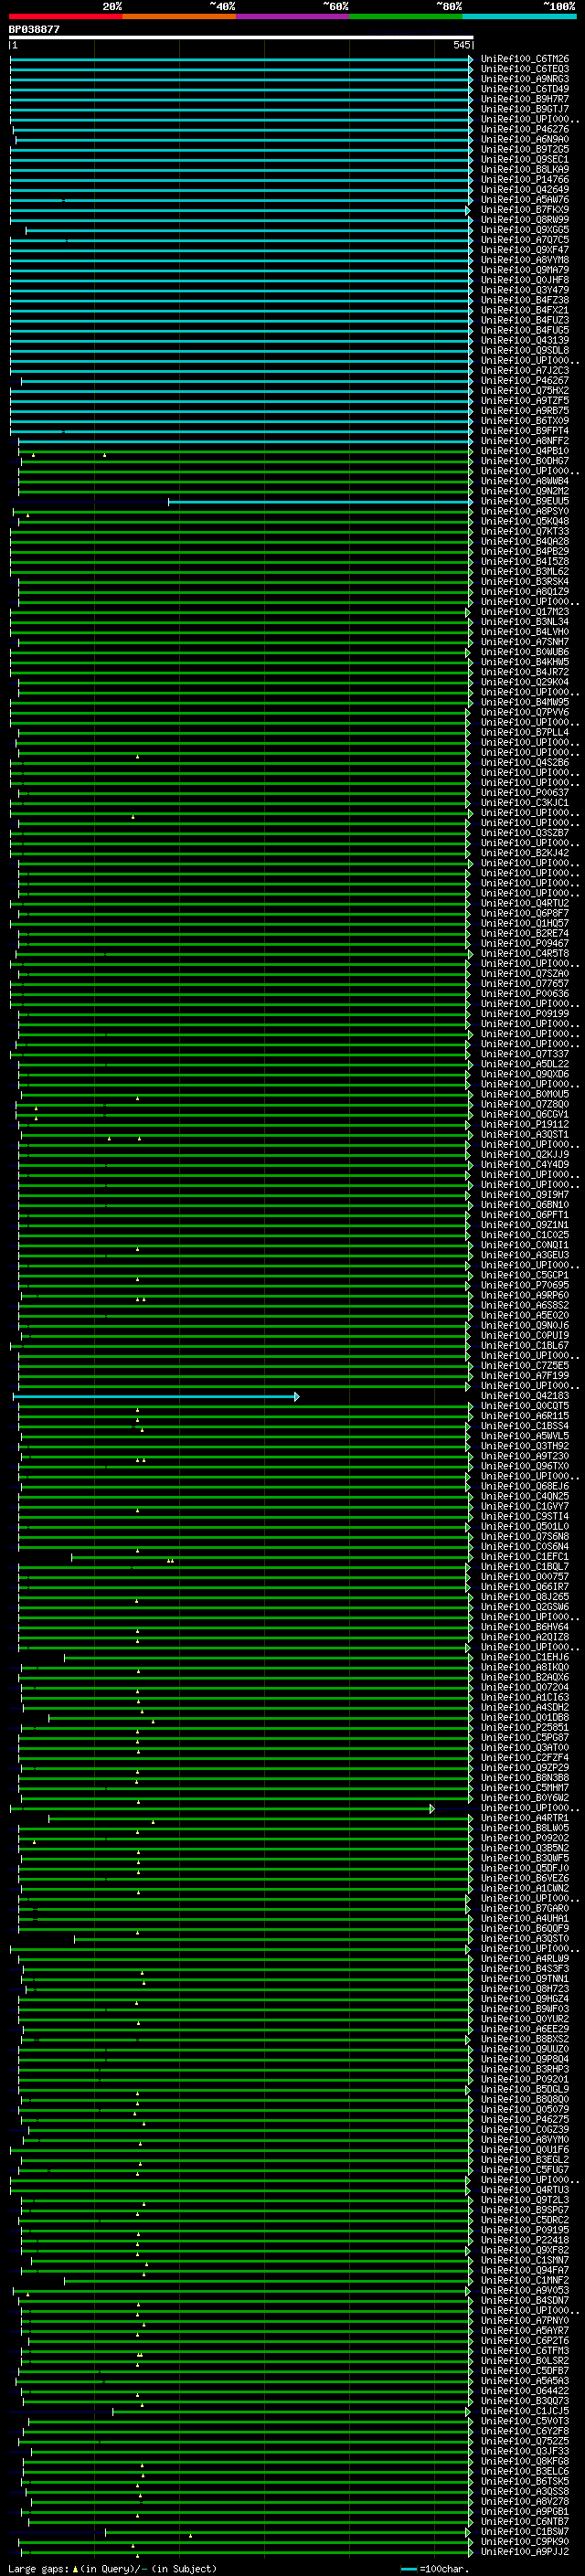Select hit label UniRef100_P70695
Image resolution: width=585 pixels, height=2576 pixels.
click(525, 1285)
